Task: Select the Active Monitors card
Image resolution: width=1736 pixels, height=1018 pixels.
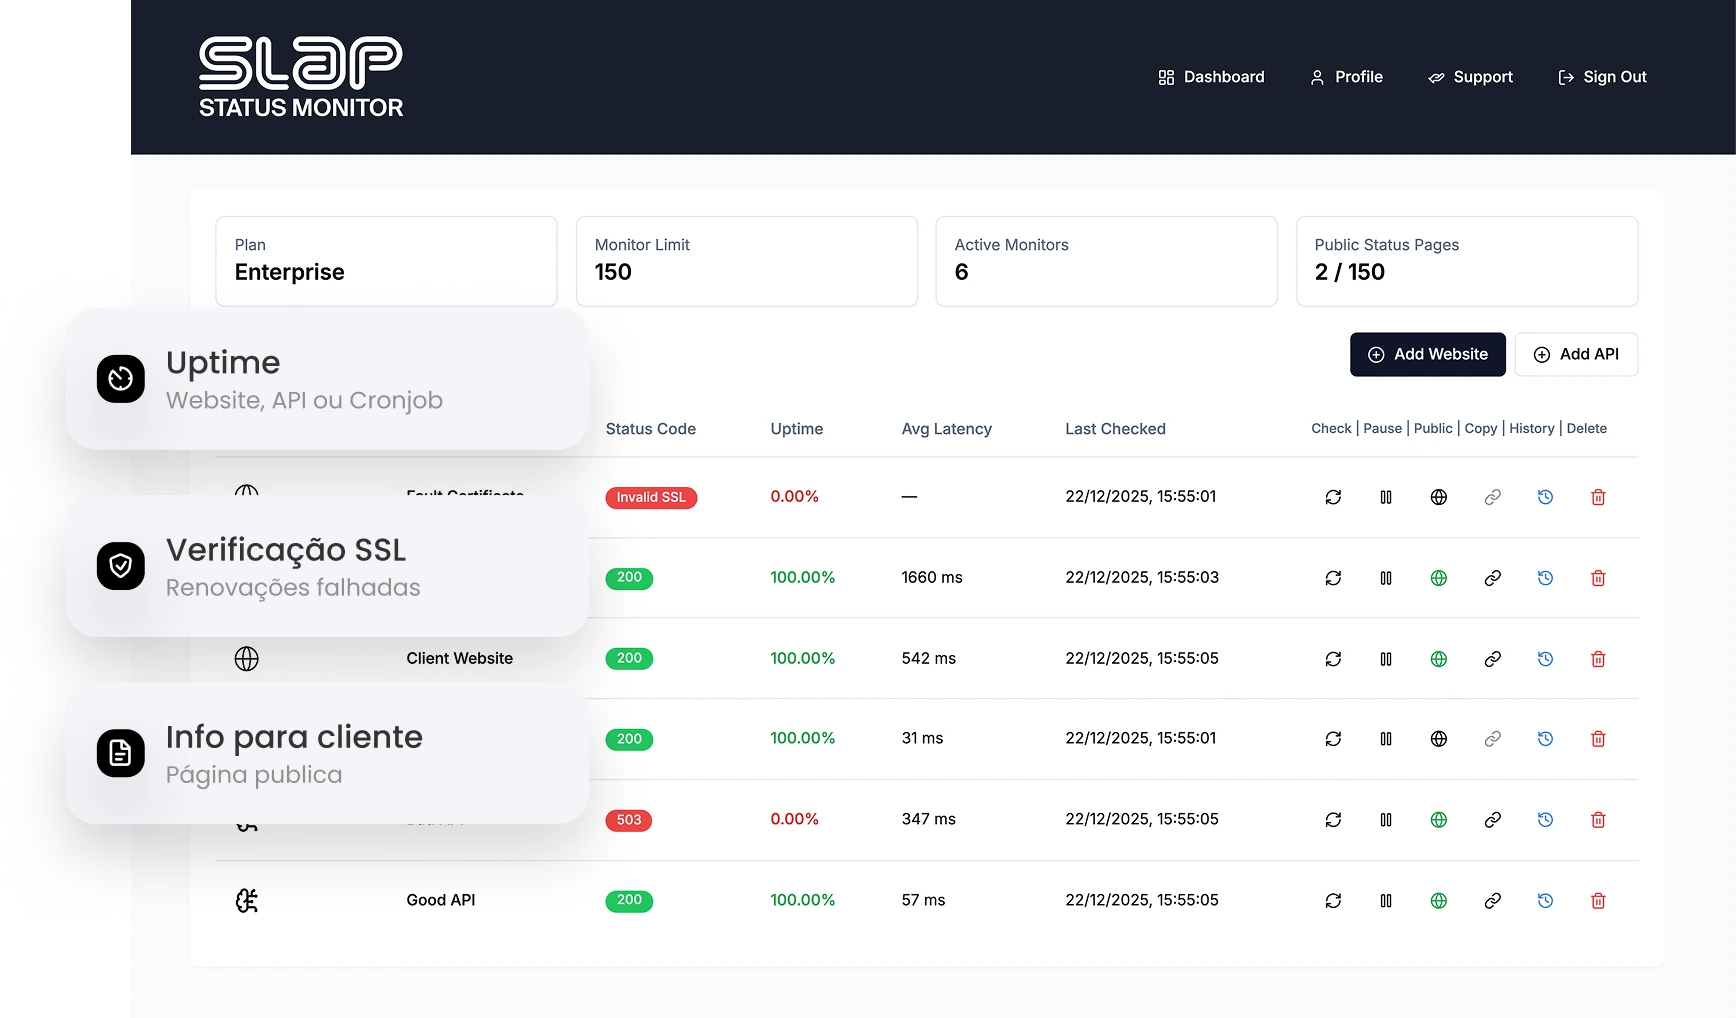Action: 1106,261
